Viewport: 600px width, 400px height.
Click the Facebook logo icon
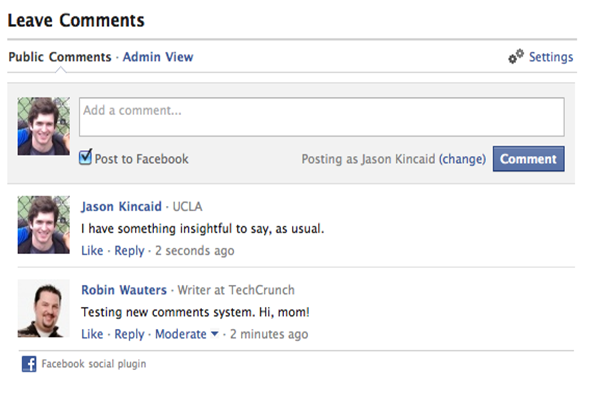29,364
